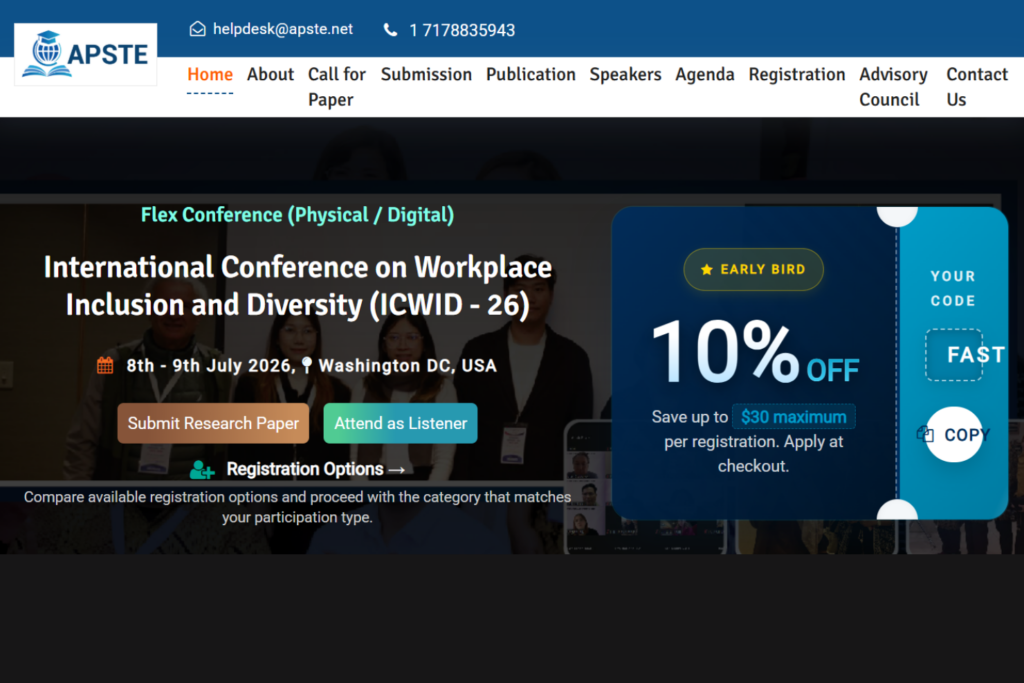Click the helpdesk@apste.net email link
This screenshot has width=1024, height=683.
283,29
